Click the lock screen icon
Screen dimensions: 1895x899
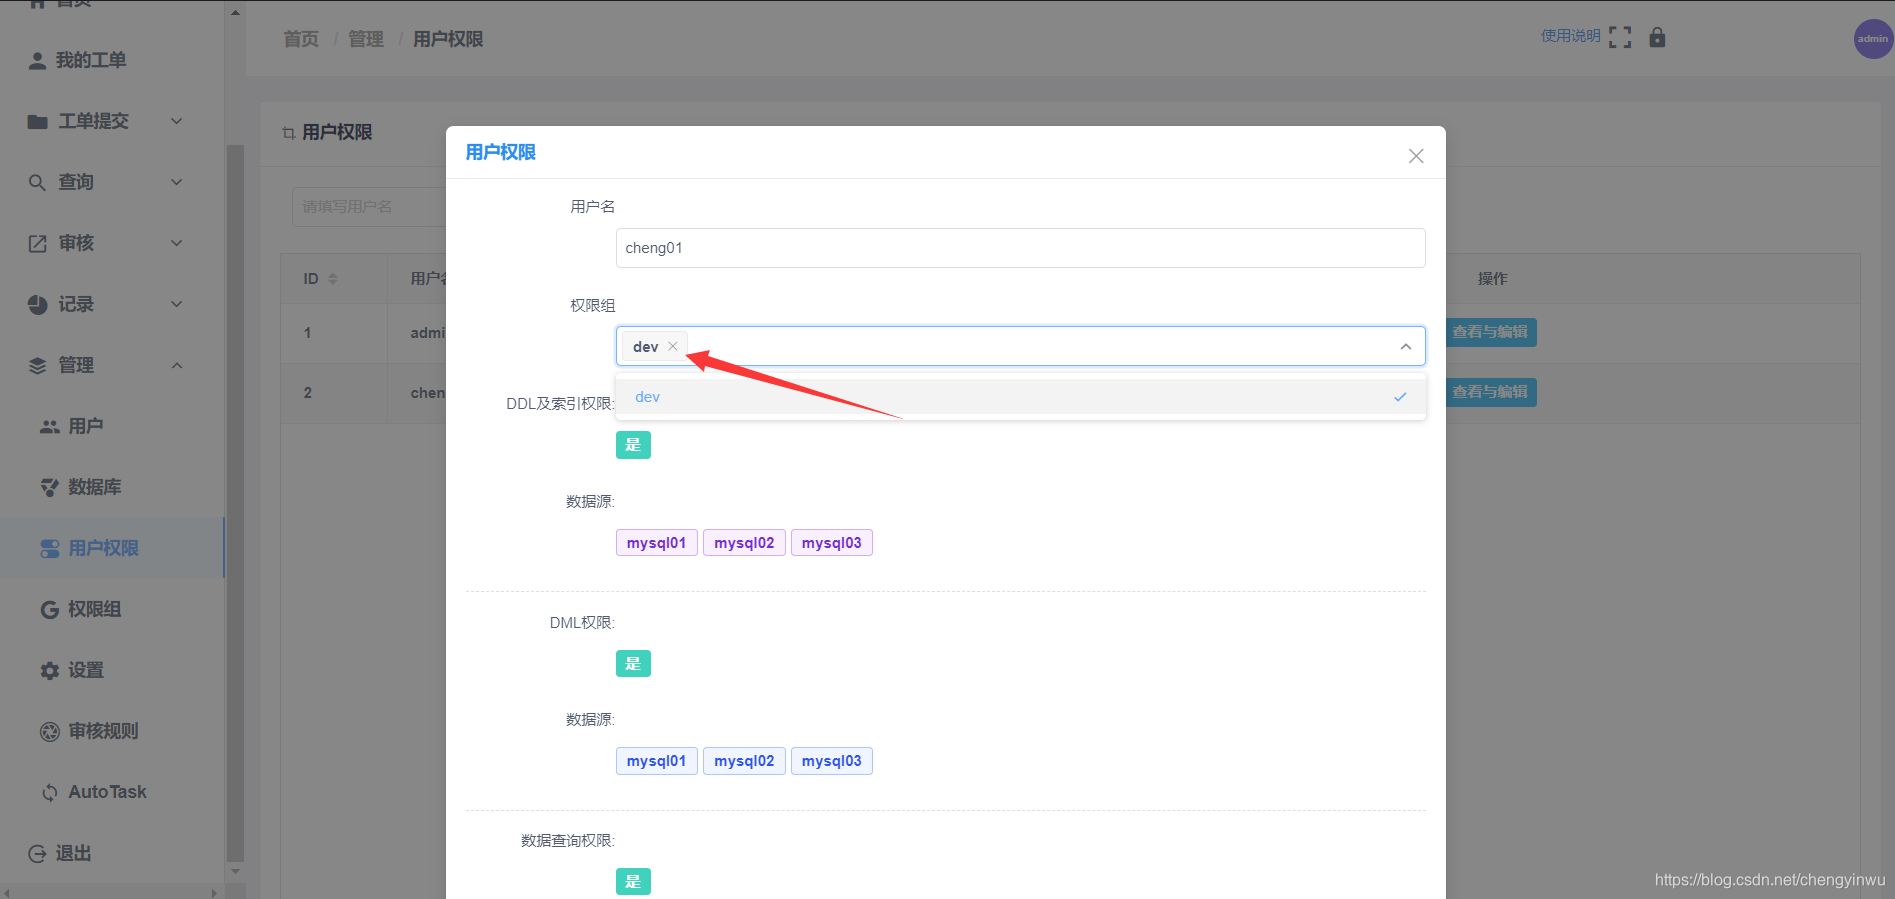1657,38
